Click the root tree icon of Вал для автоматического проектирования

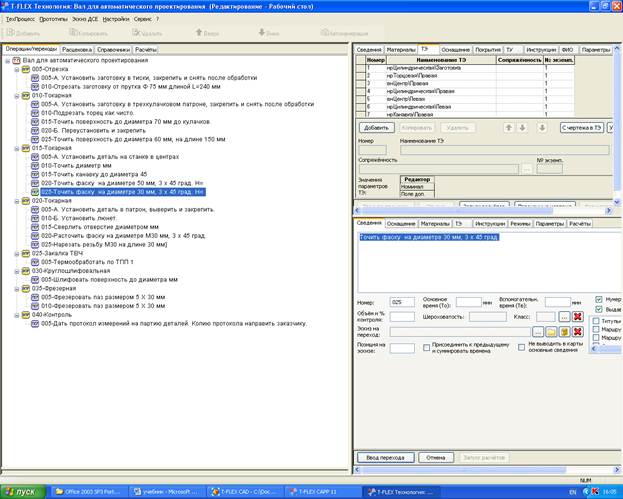tap(16, 61)
